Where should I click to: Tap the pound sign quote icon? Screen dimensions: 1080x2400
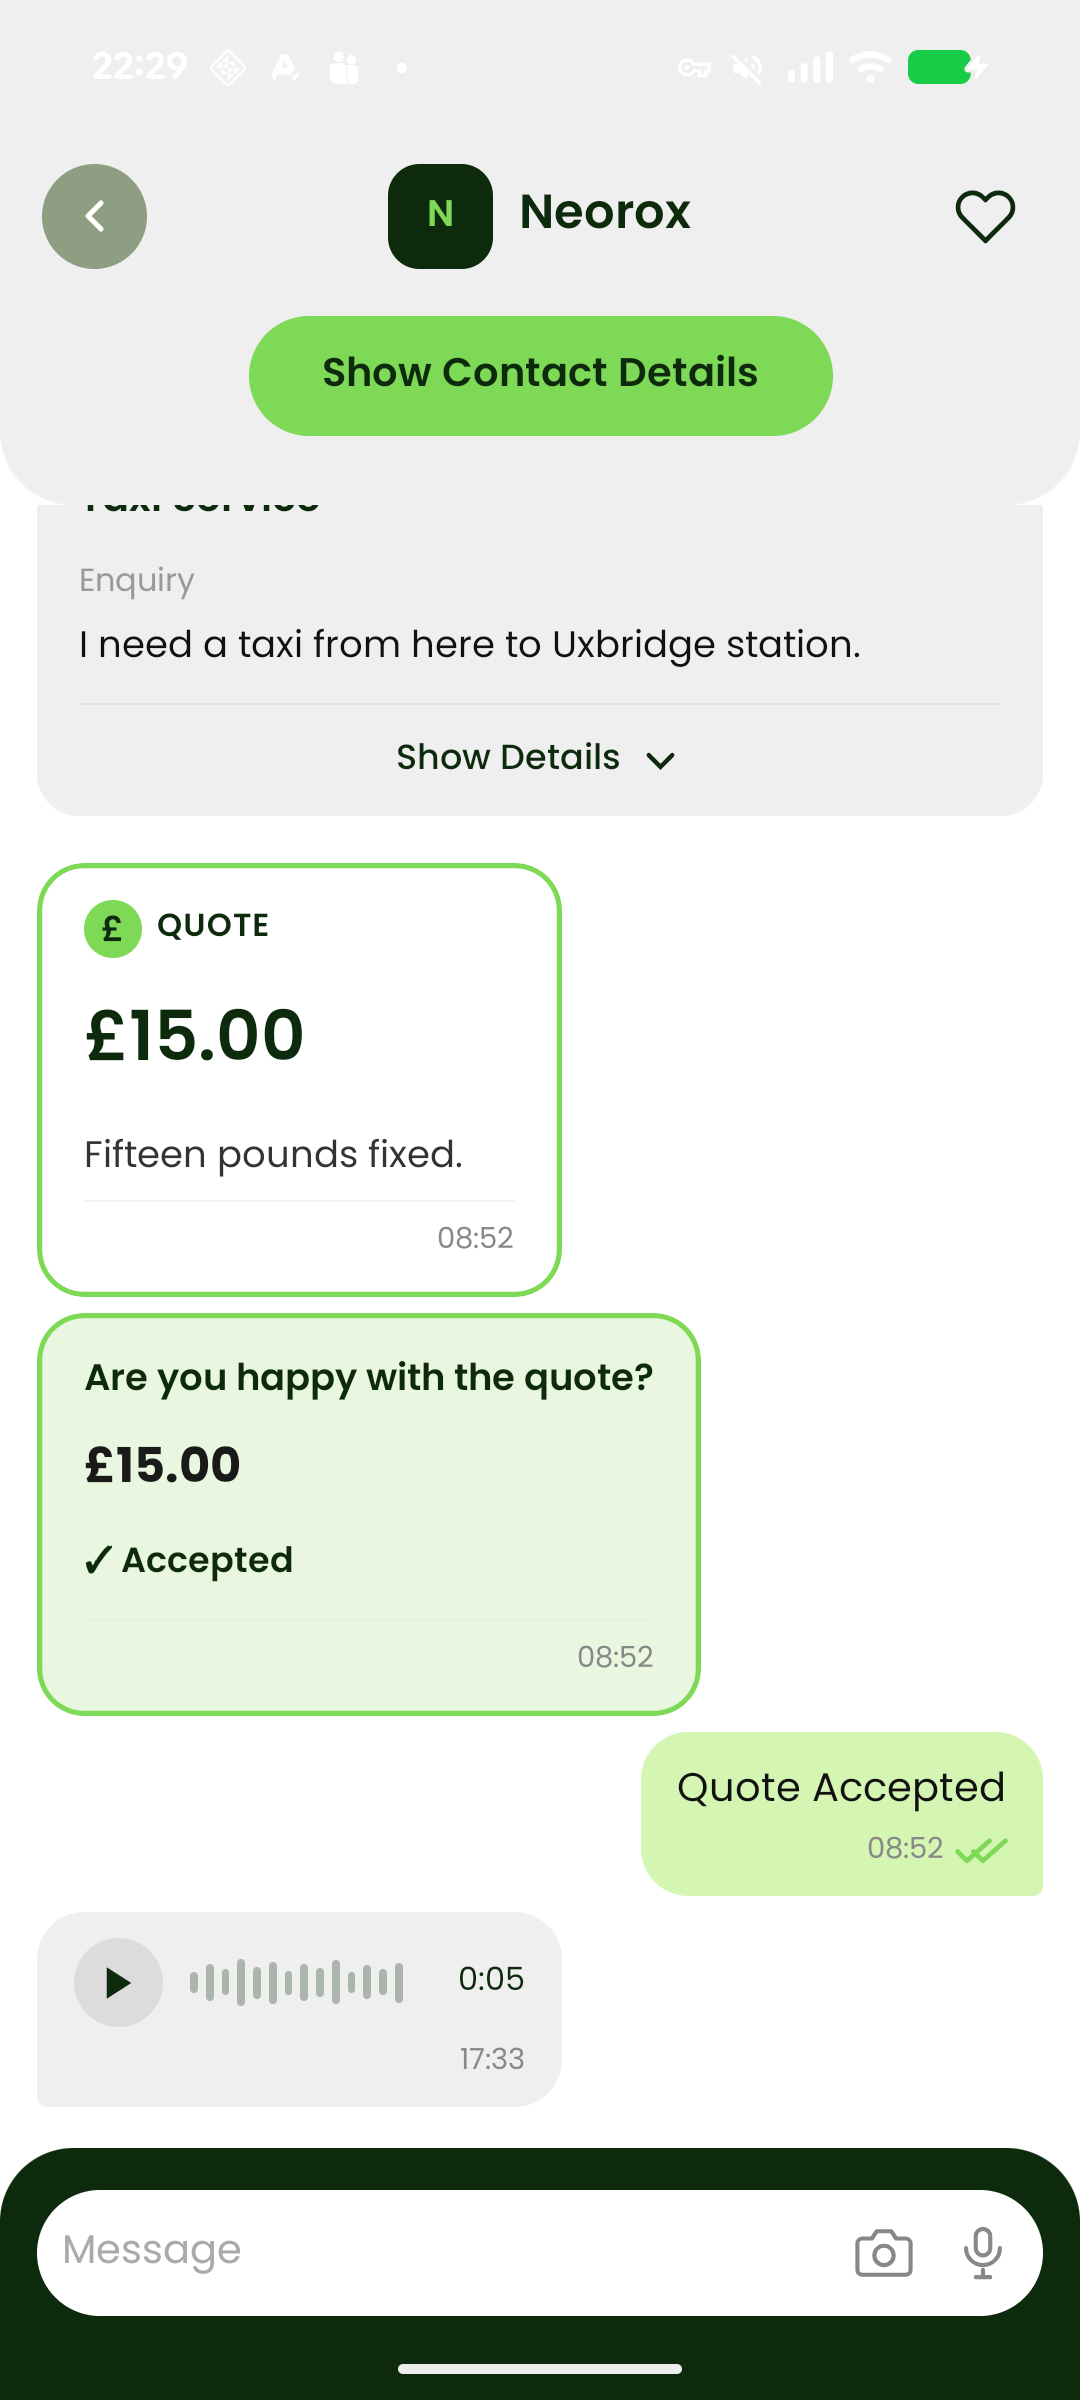click(x=112, y=929)
